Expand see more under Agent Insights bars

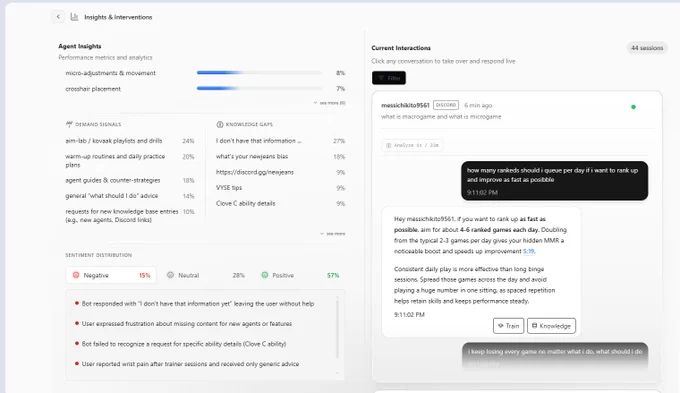coord(329,103)
